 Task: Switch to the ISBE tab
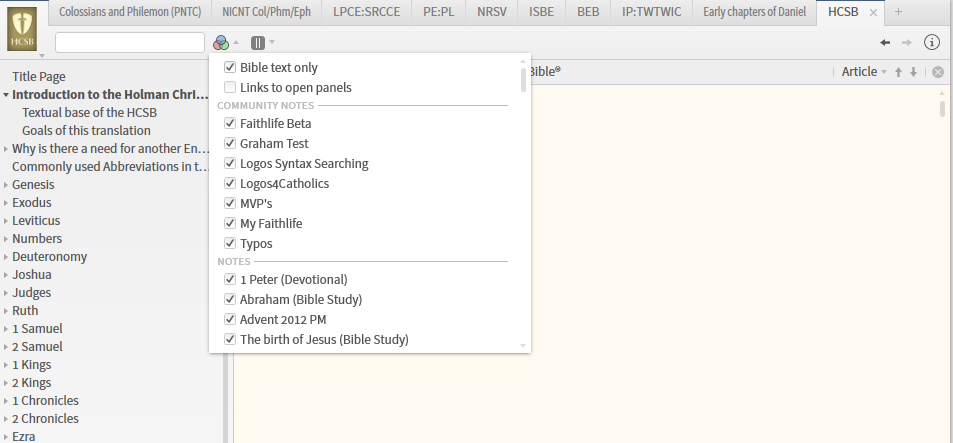point(542,12)
